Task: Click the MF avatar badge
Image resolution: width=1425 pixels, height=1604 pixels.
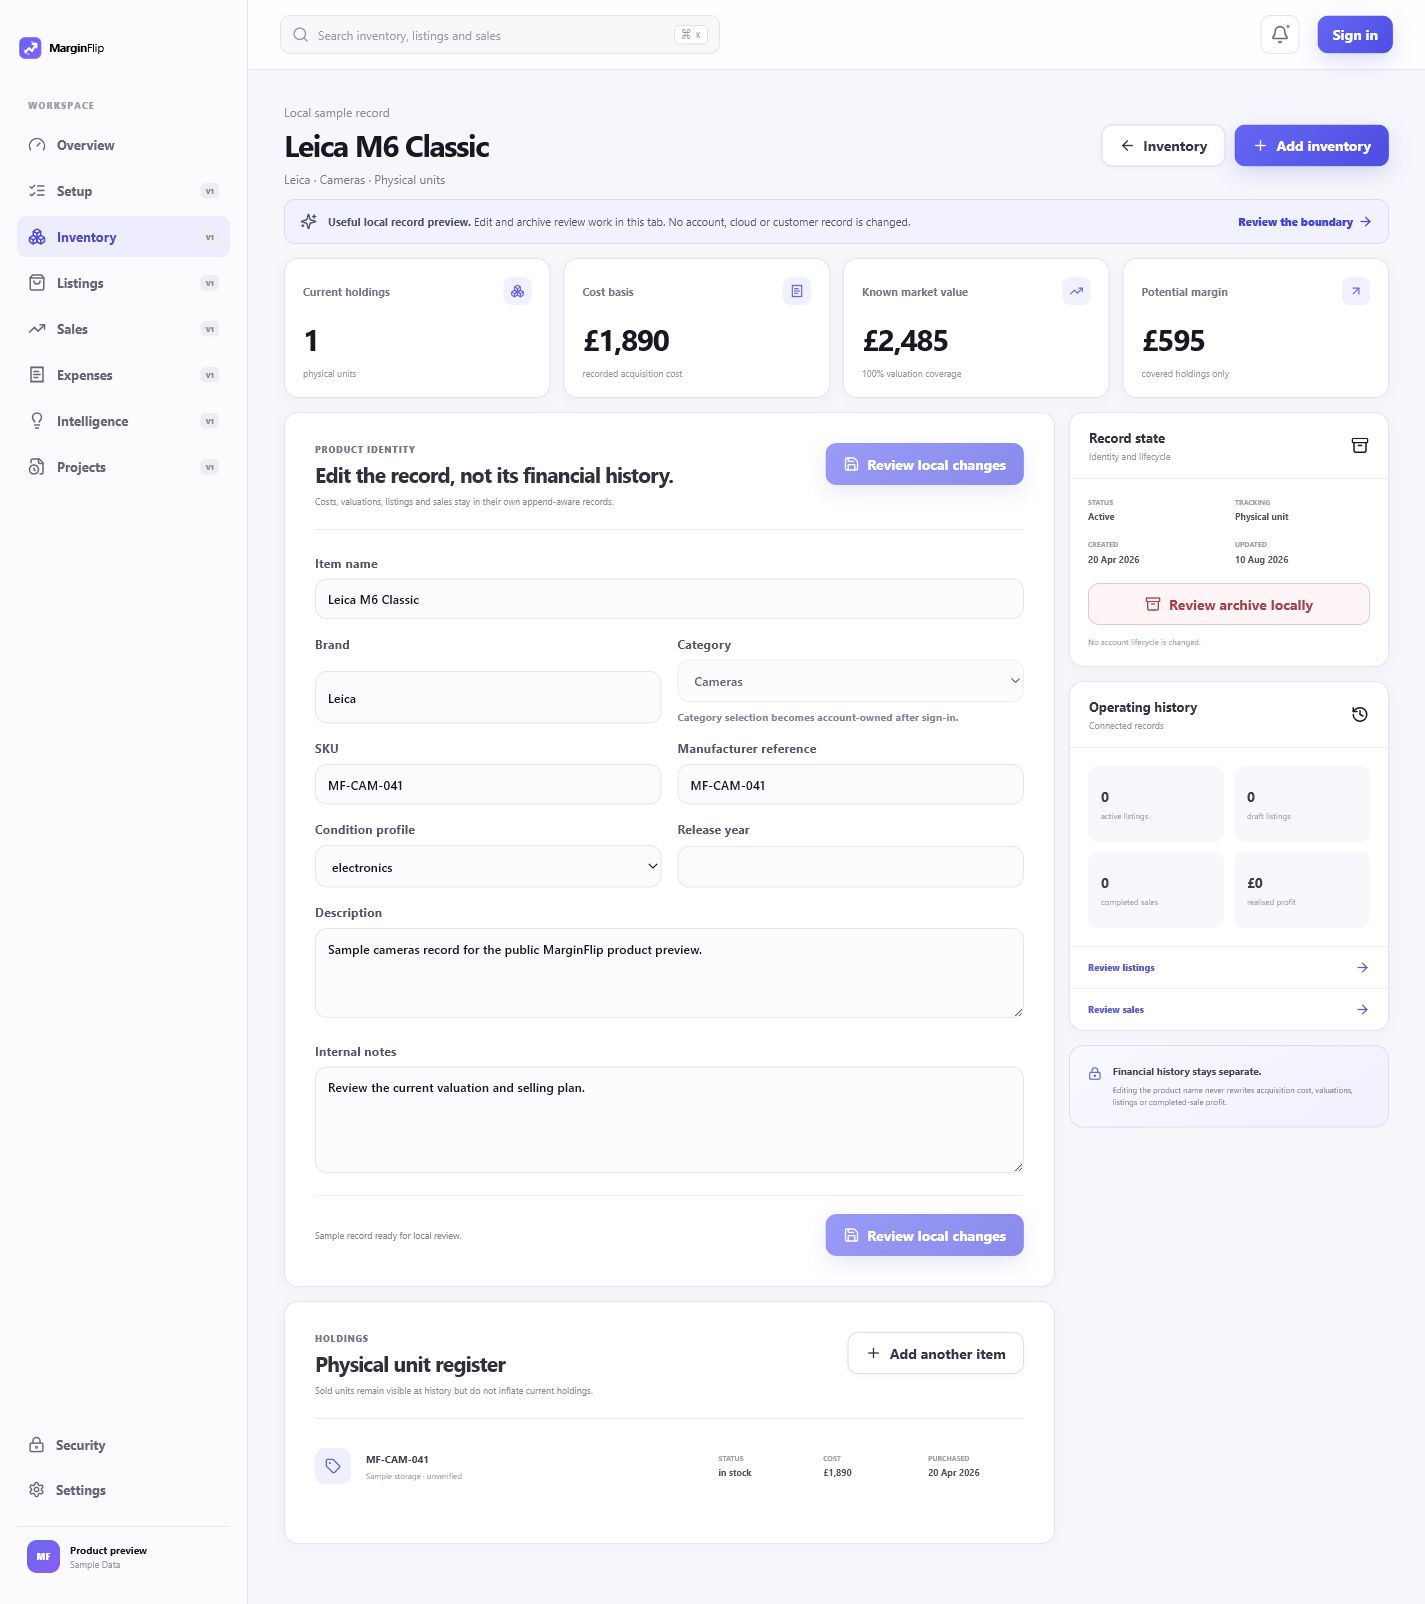Action: click(43, 1556)
